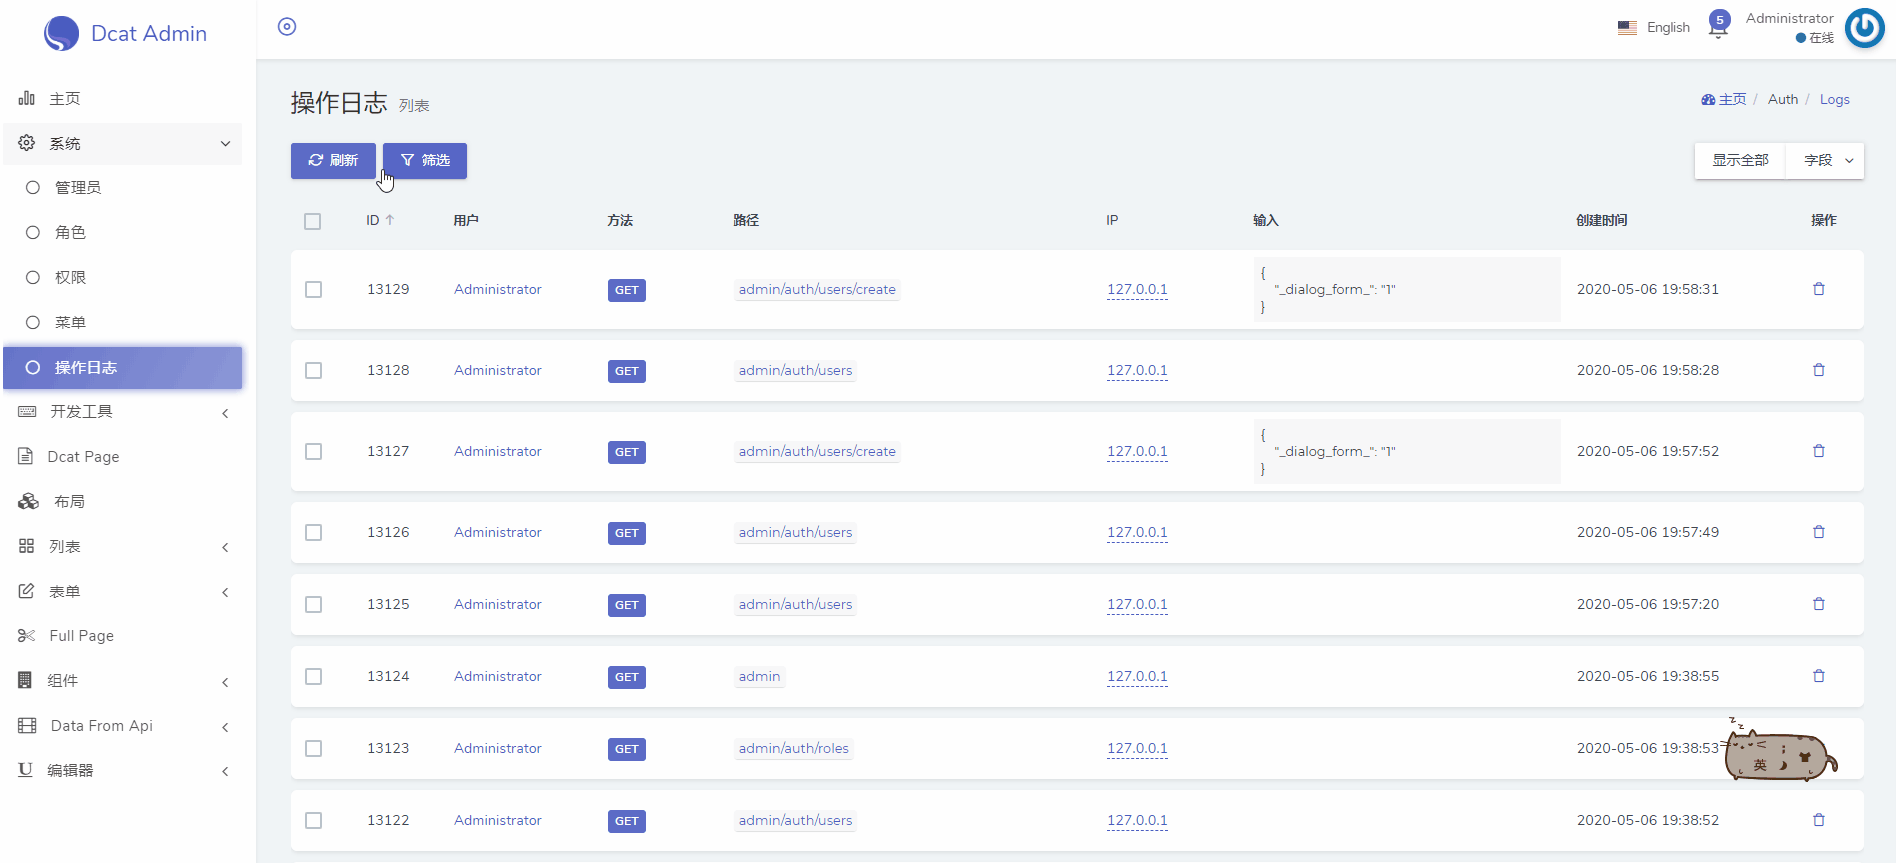
Task: Delete log entry 13129 with trash icon
Action: [x=1819, y=289]
